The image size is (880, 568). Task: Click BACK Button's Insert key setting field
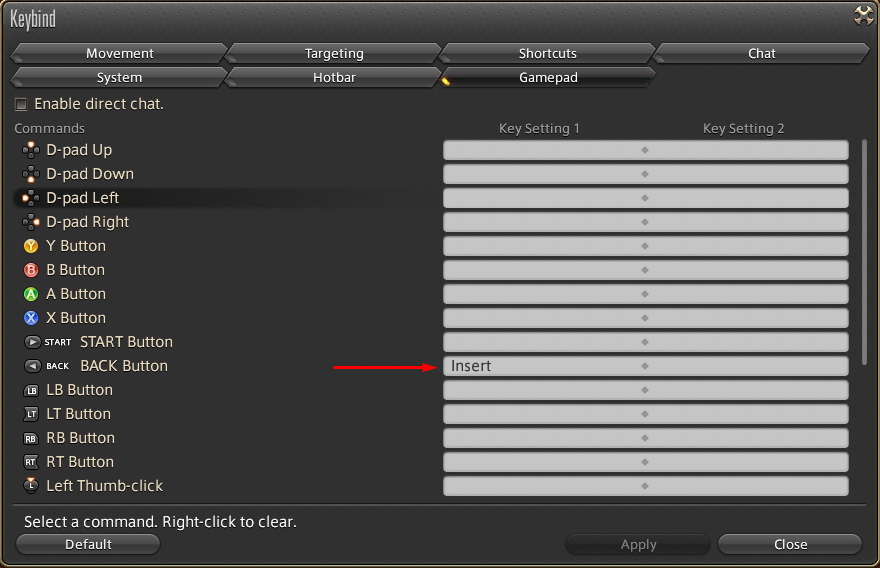point(542,366)
